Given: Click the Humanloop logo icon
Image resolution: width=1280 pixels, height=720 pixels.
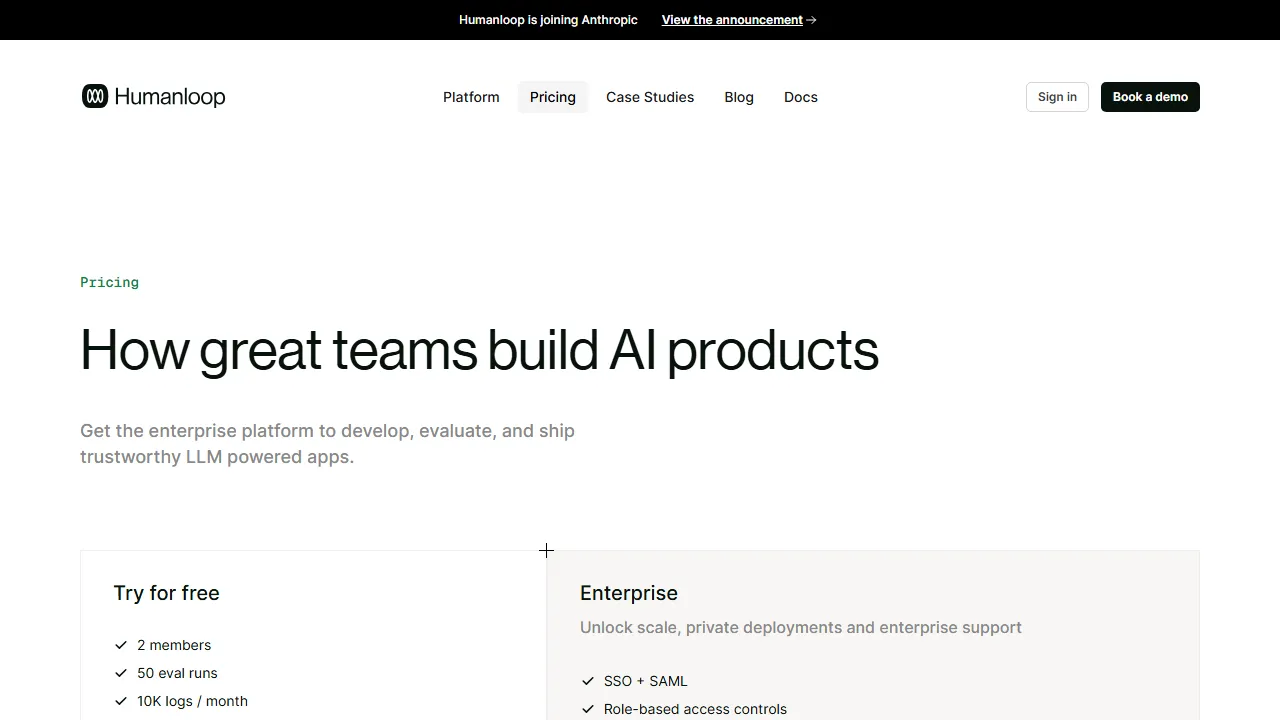Looking at the screenshot, I should click(x=95, y=96).
